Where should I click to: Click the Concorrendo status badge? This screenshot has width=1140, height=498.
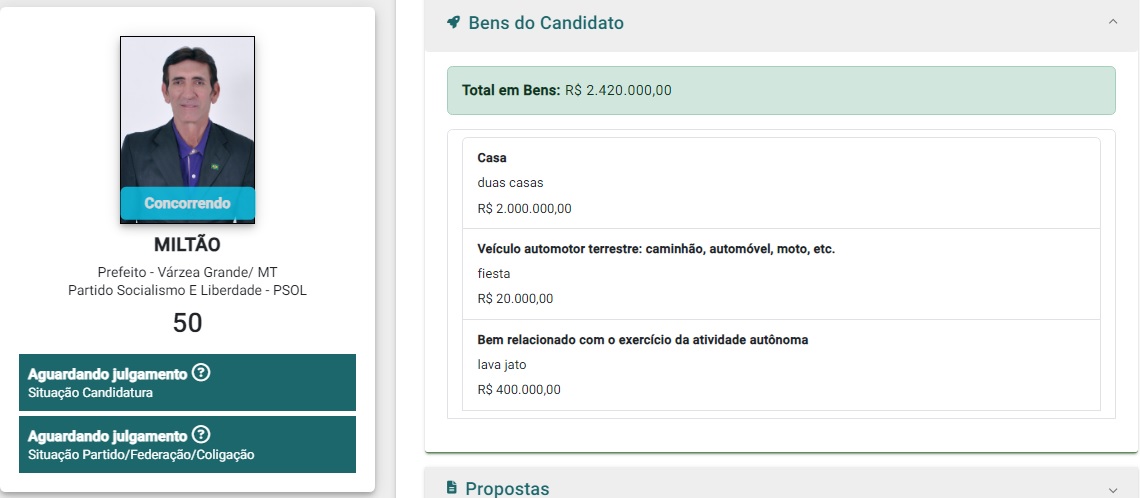click(x=187, y=203)
